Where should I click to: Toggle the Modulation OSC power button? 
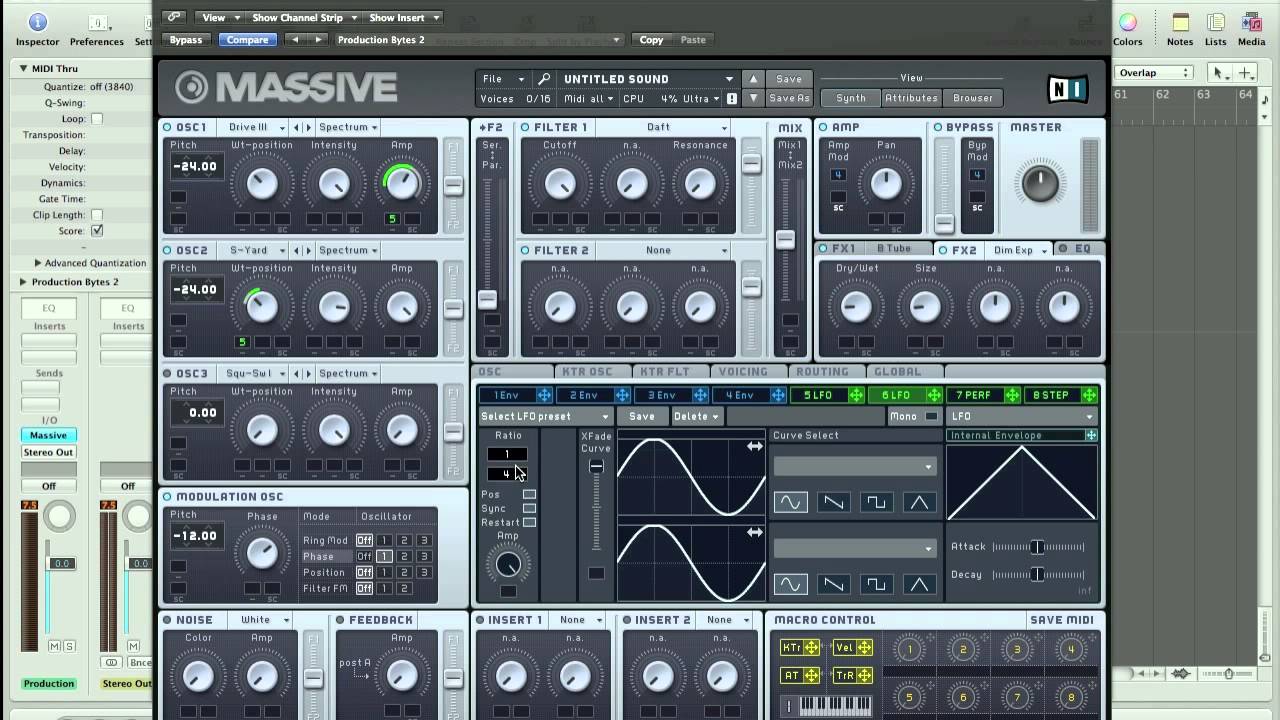(x=168, y=497)
